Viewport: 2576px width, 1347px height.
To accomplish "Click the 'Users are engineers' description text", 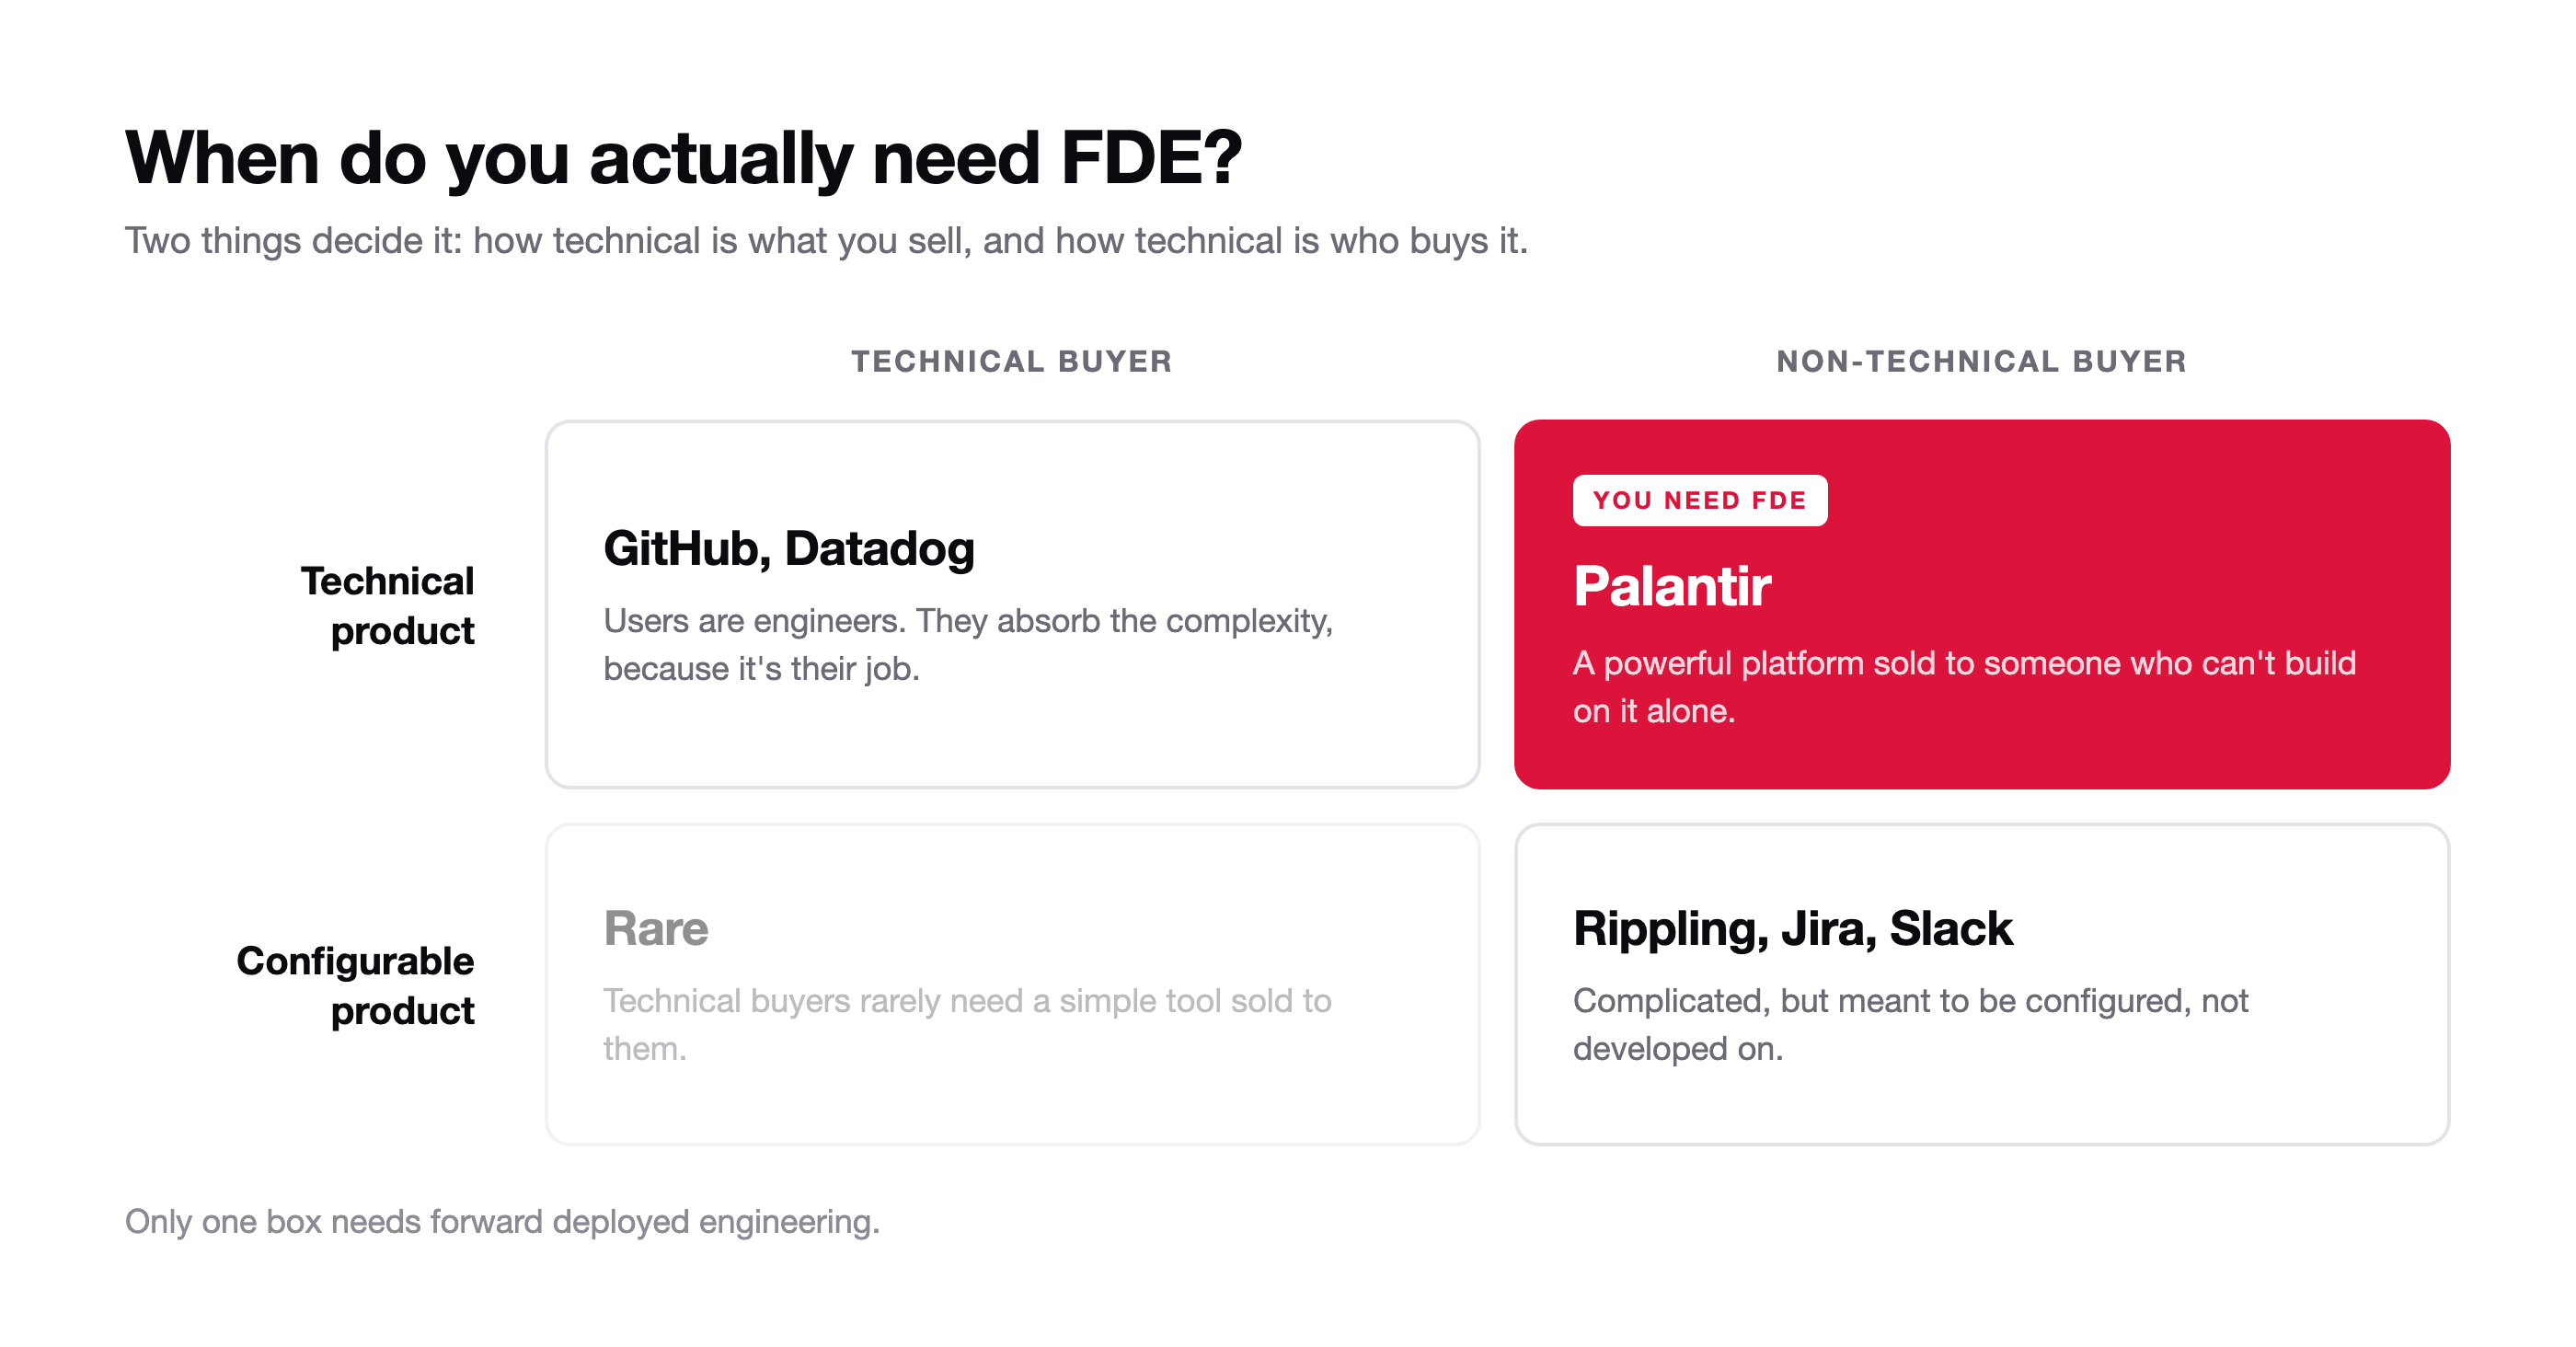I will [968, 644].
